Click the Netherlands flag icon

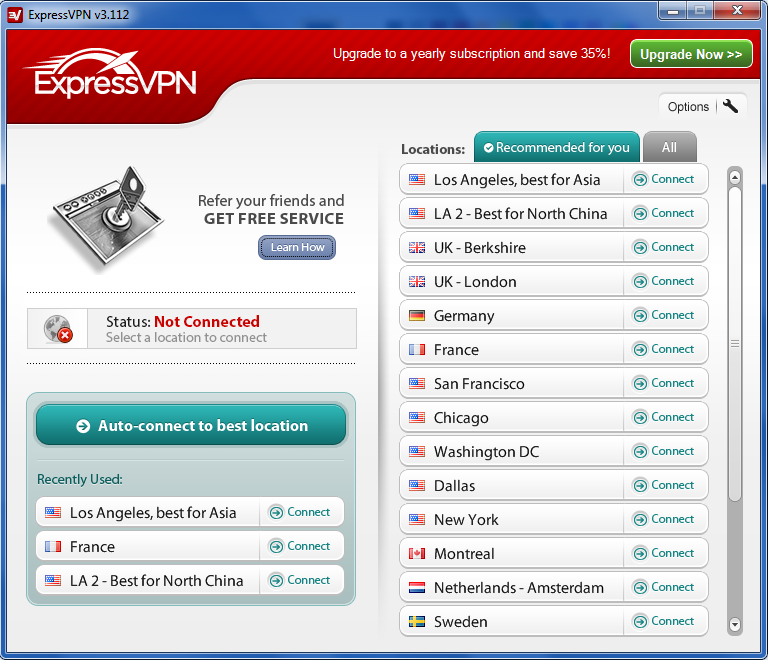click(417, 588)
